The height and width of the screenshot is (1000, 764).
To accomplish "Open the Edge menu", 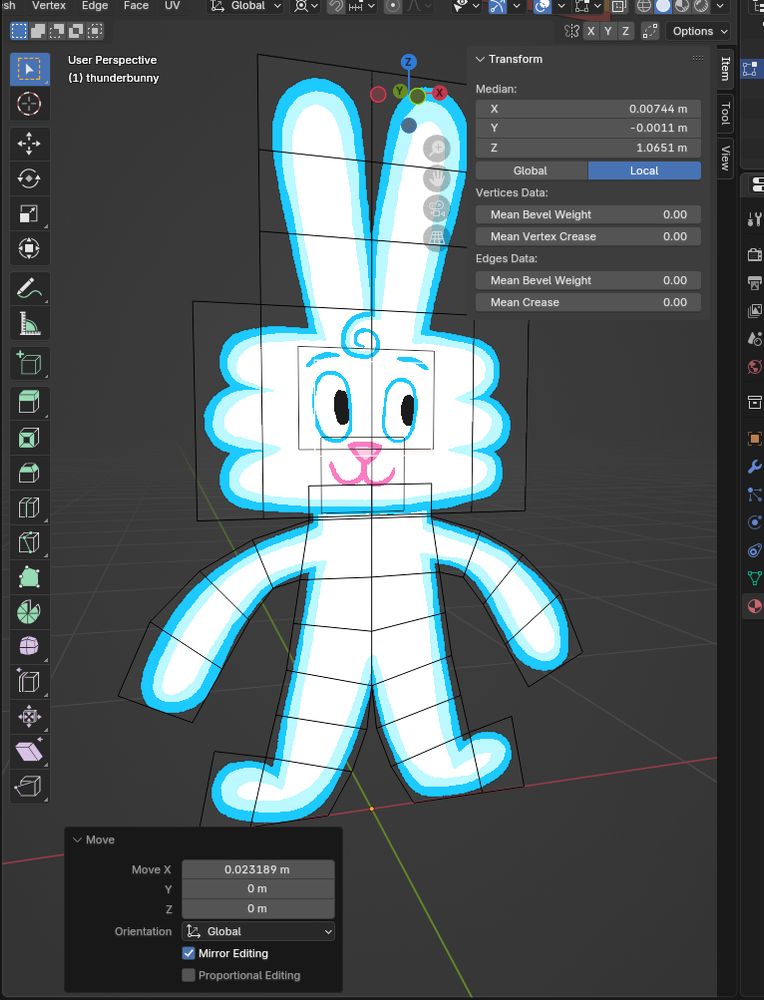I will (94, 5).
